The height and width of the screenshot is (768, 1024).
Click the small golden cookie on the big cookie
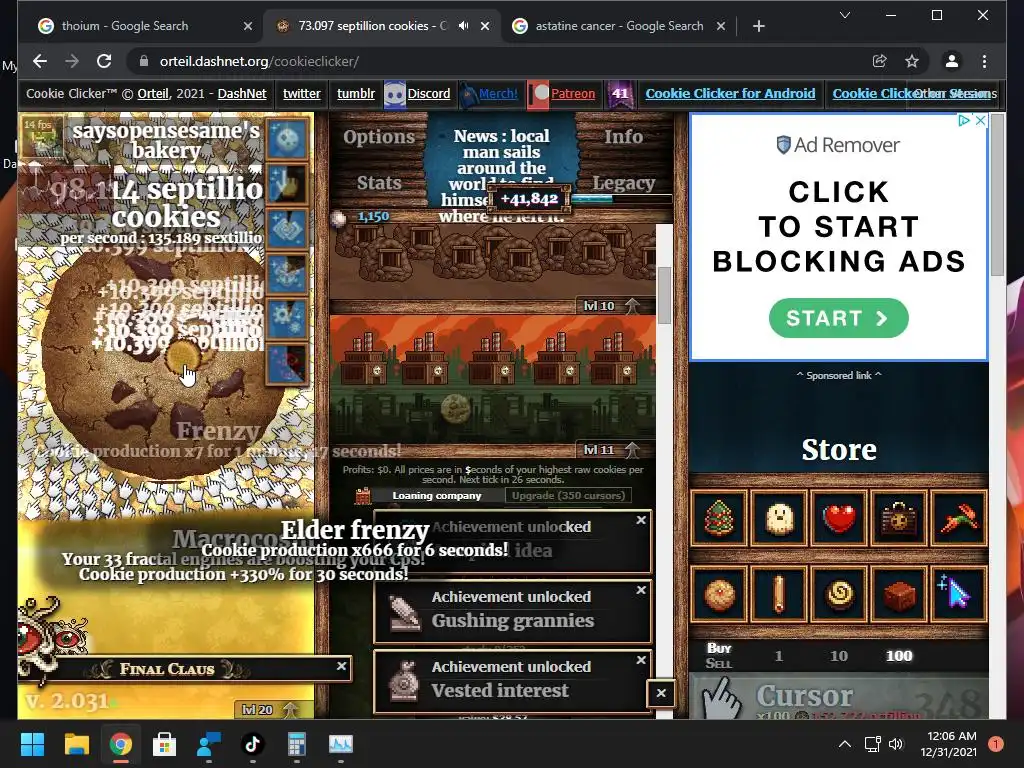point(183,357)
